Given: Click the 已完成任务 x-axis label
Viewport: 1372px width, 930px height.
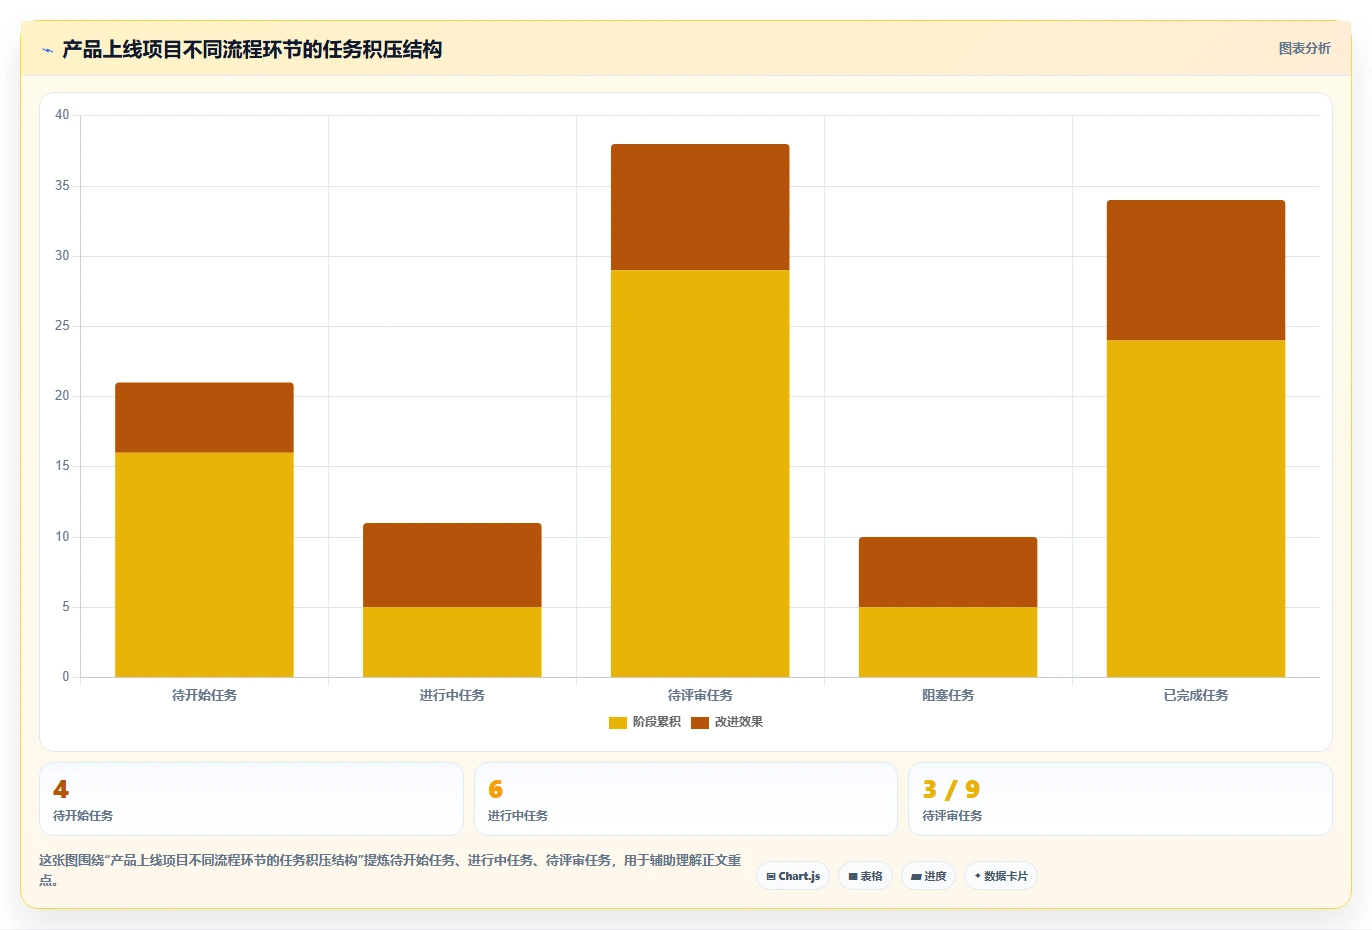Looking at the screenshot, I should point(1196,695).
